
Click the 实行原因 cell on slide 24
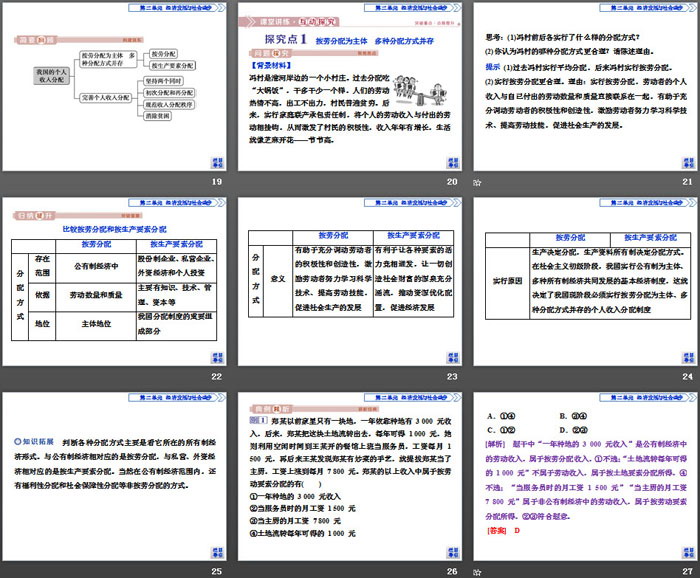507,281
